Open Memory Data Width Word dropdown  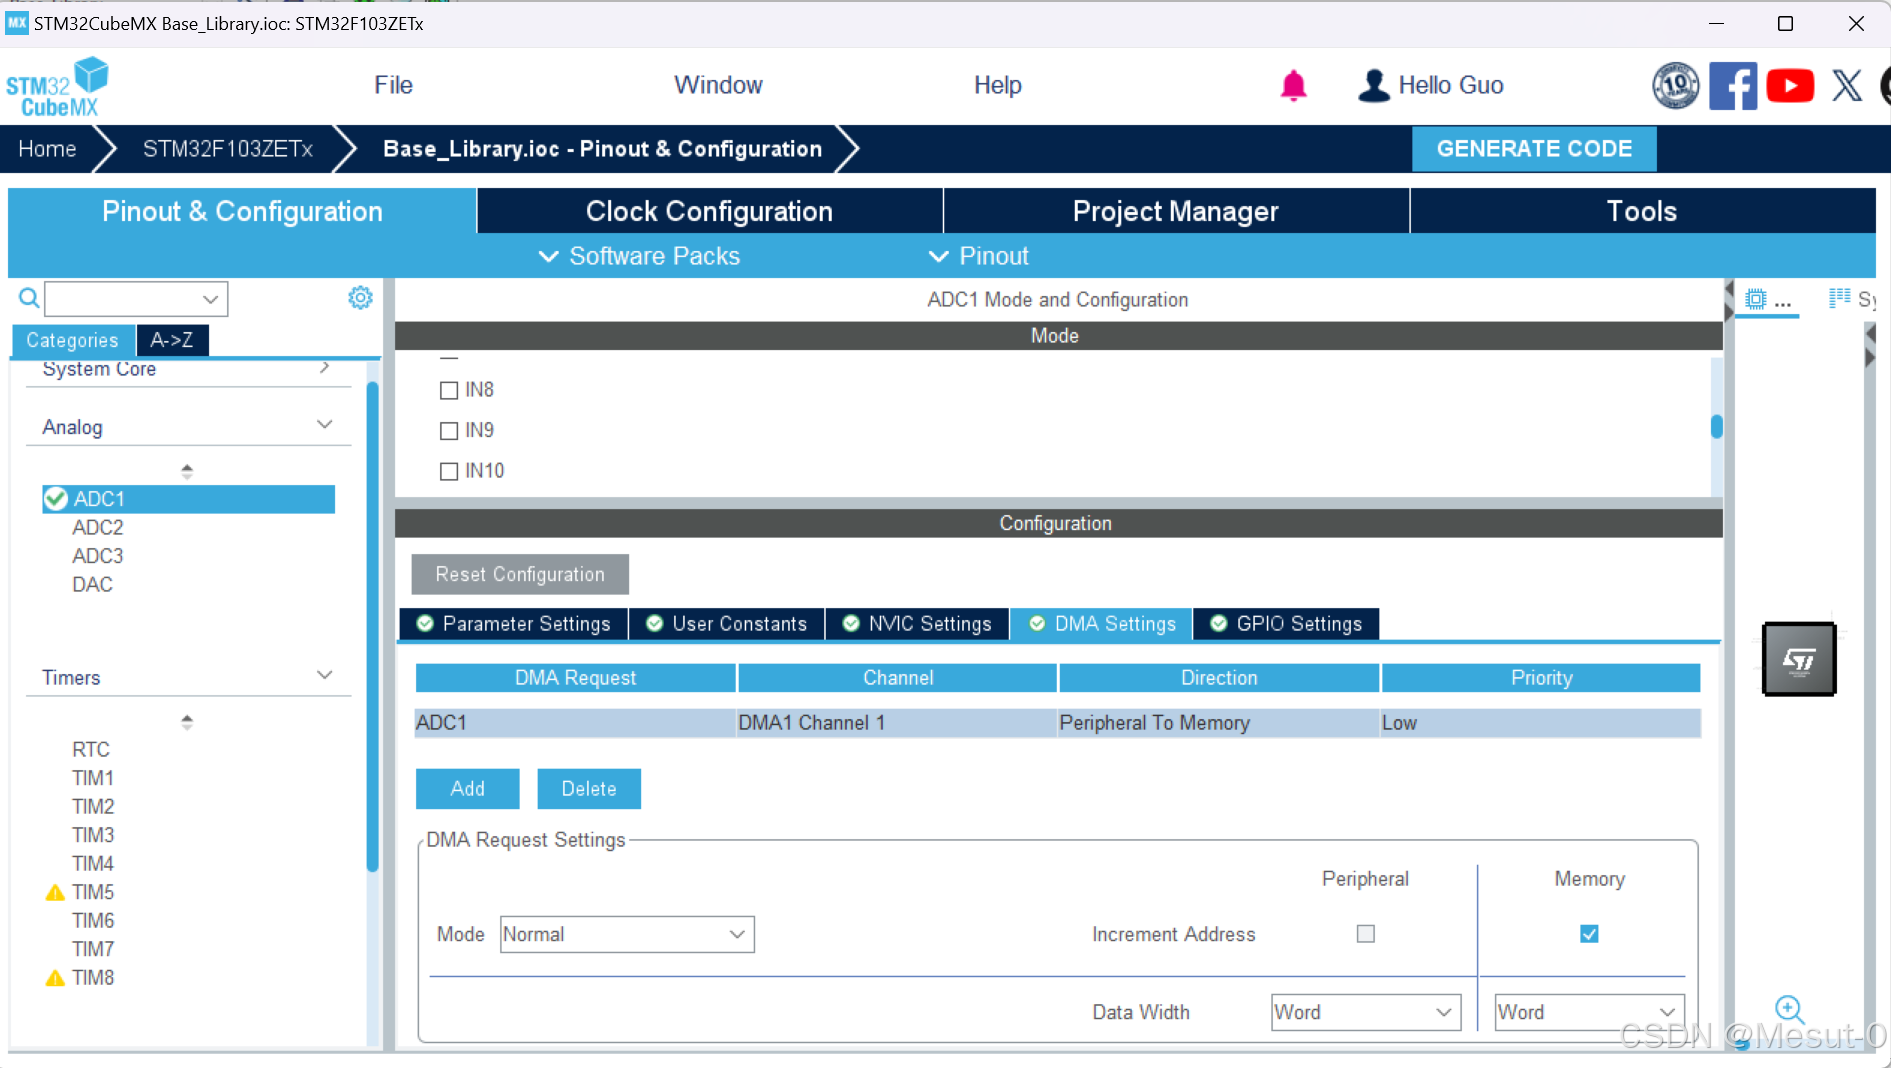[x=1589, y=1012]
